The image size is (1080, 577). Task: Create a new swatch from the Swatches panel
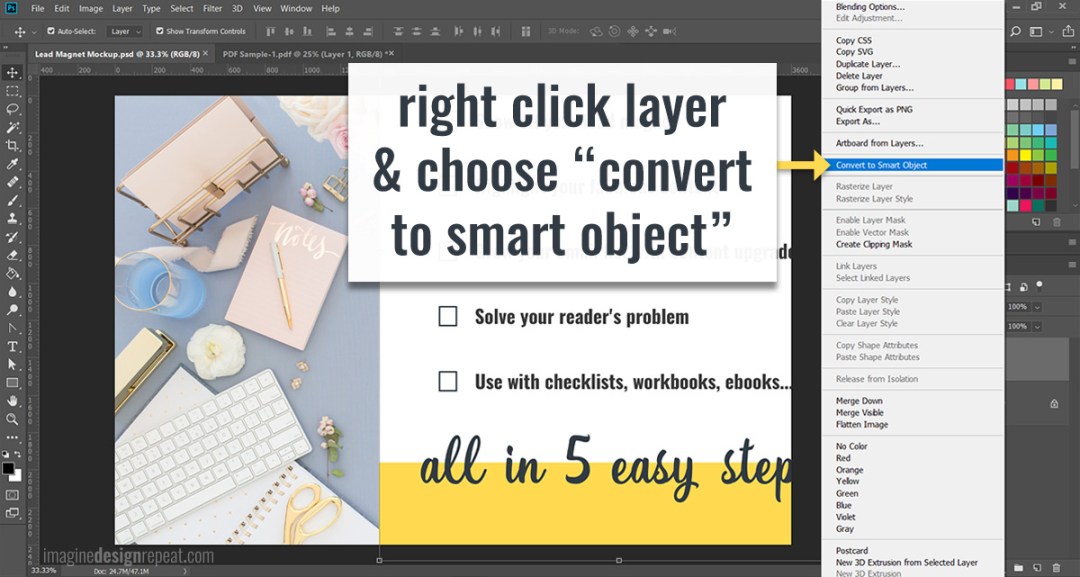[x=1036, y=222]
